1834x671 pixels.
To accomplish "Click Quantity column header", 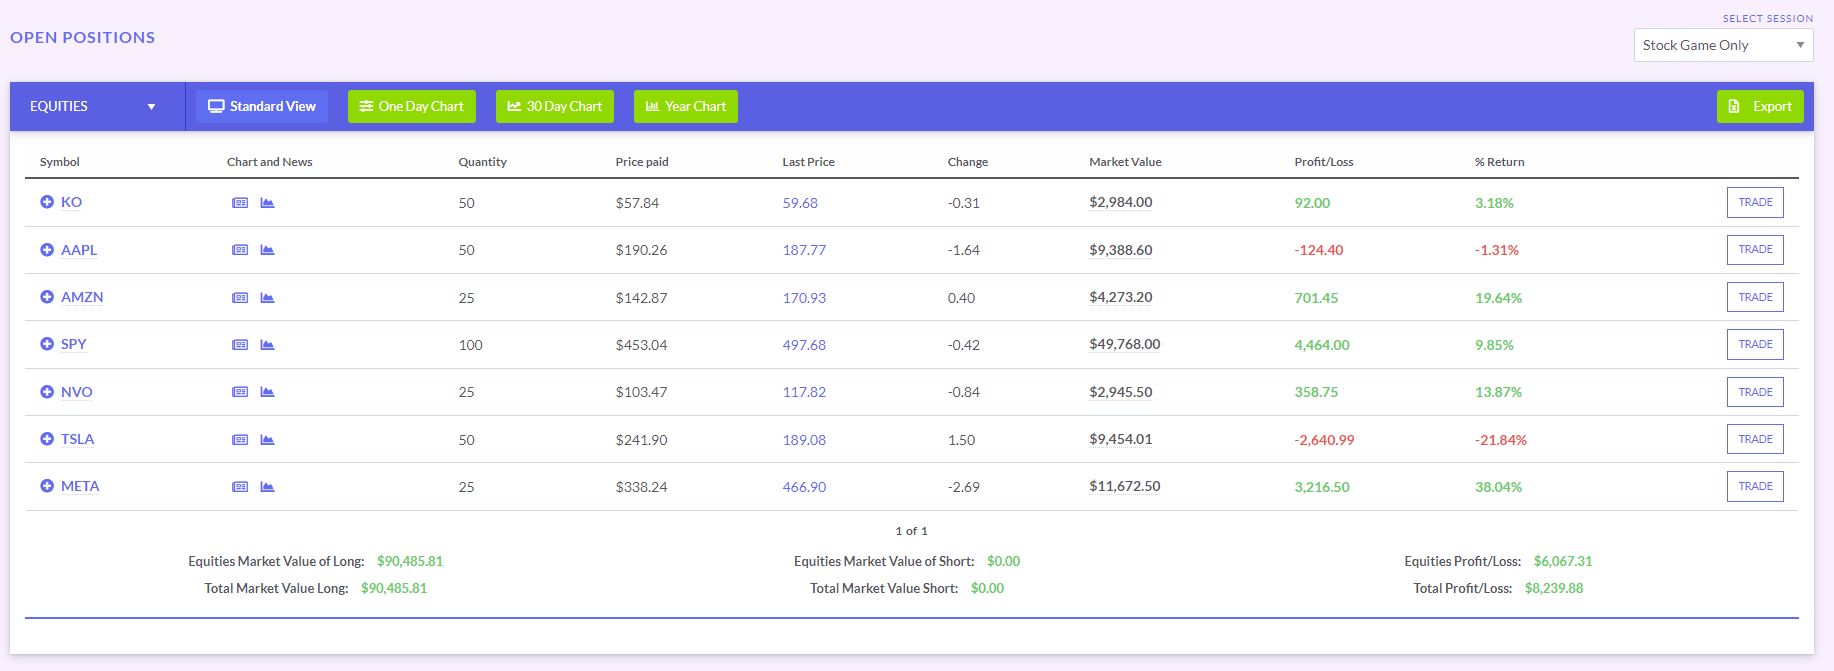I will pyautogui.click(x=483, y=162).
